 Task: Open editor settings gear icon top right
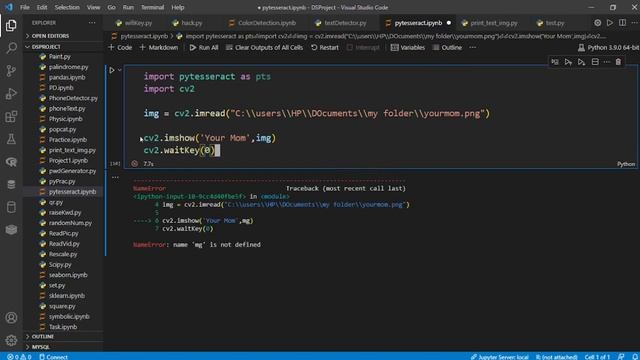(598, 23)
